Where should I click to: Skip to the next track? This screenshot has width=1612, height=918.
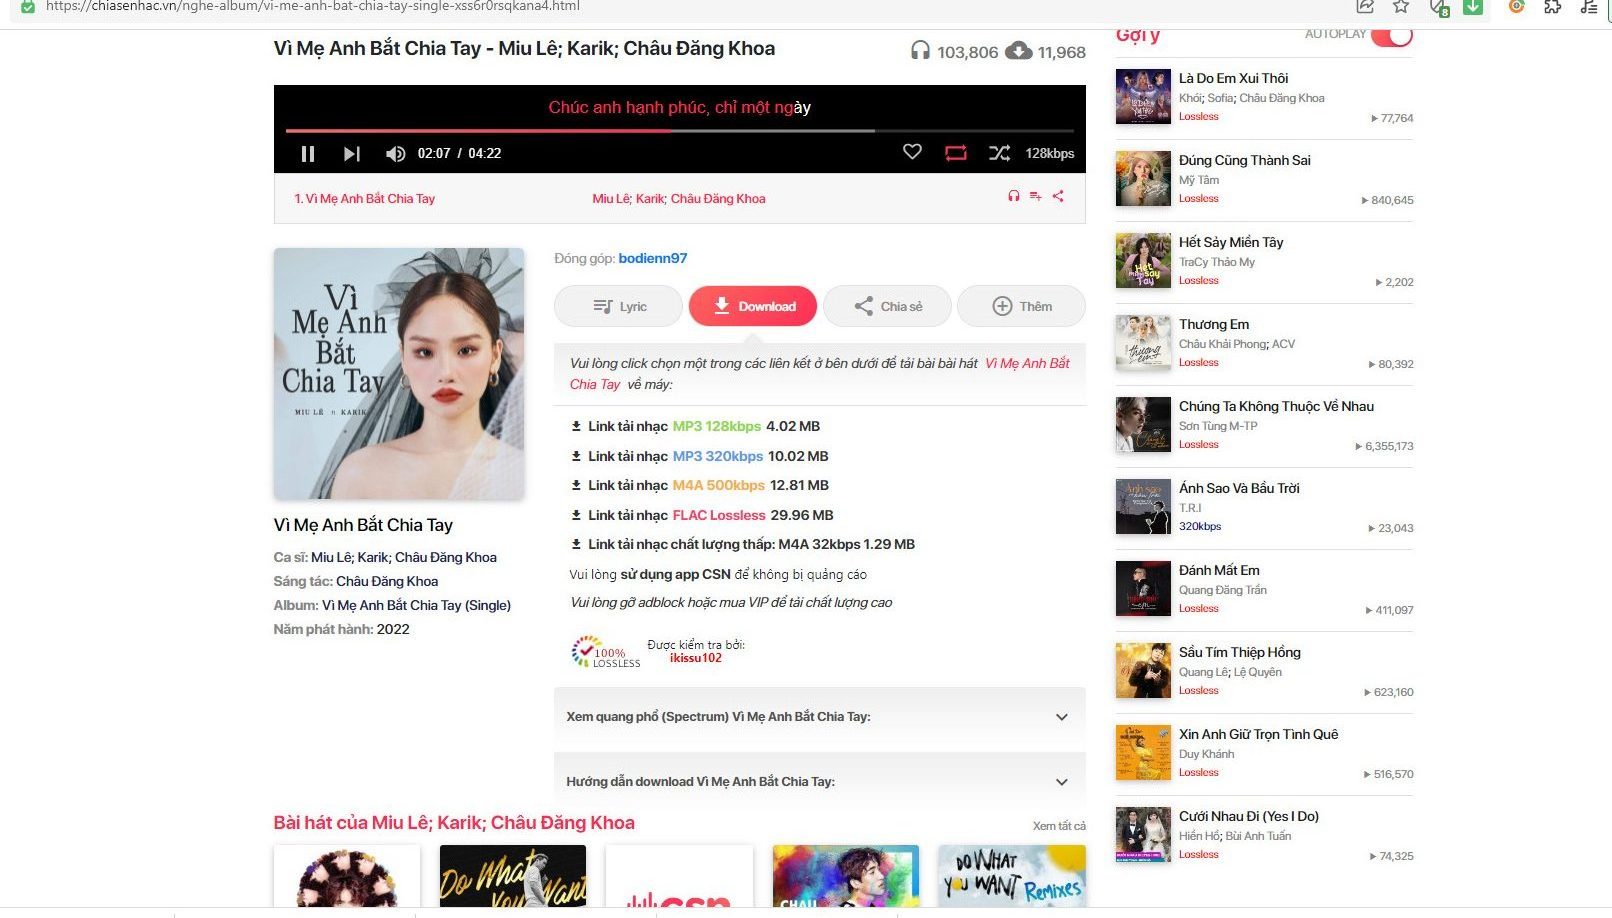pos(351,154)
